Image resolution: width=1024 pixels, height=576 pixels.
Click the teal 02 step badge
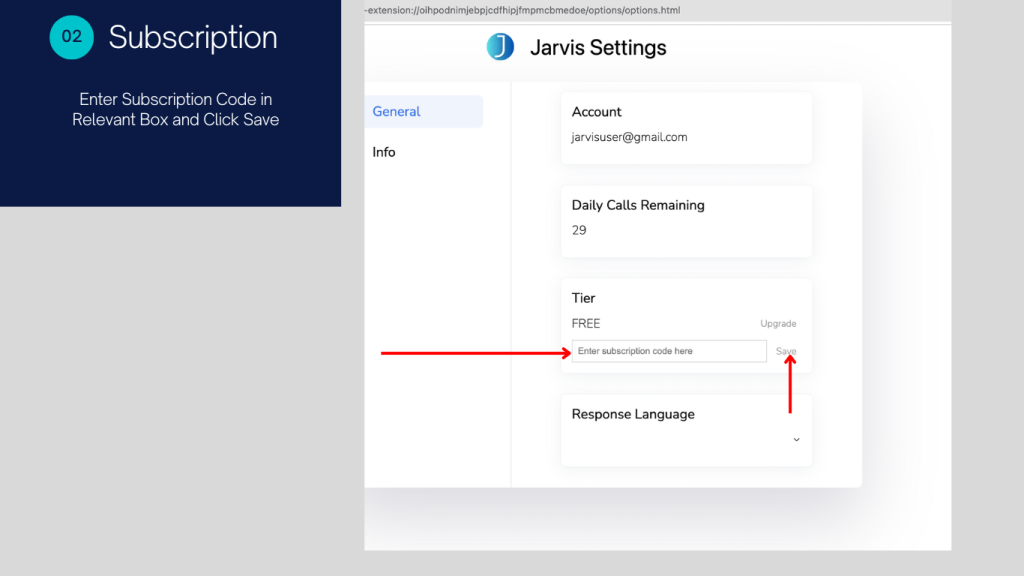[x=72, y=37]
